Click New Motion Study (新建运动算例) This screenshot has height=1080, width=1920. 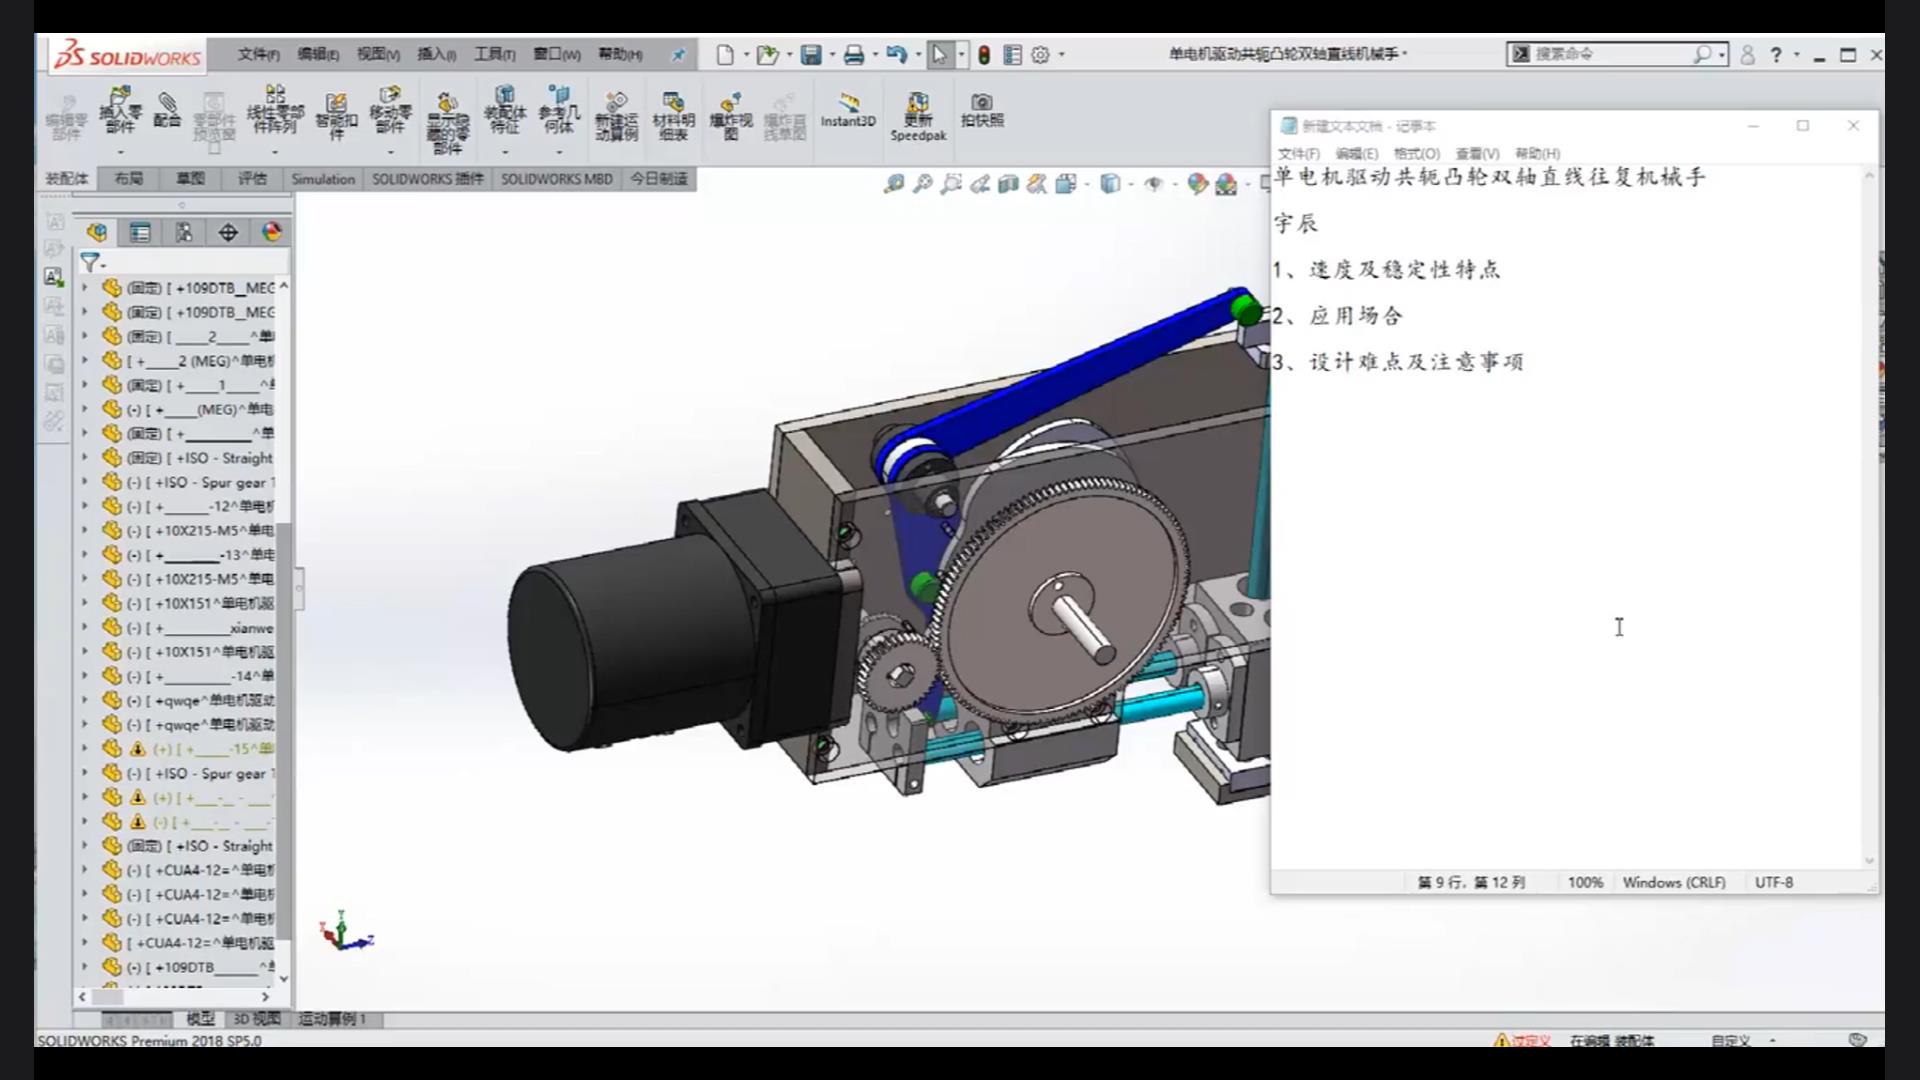click(616, 117)
